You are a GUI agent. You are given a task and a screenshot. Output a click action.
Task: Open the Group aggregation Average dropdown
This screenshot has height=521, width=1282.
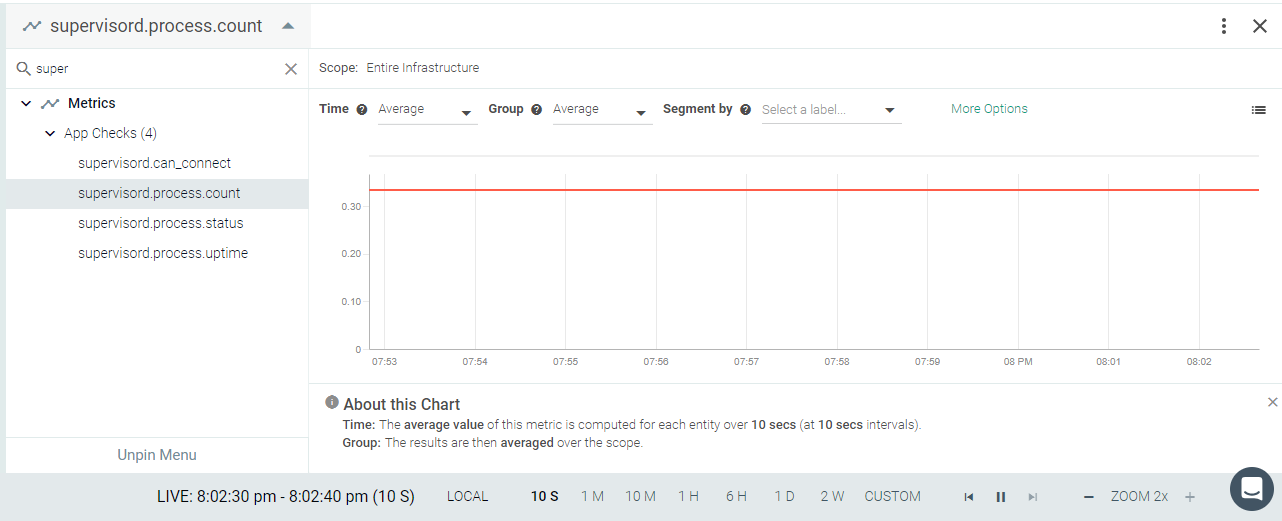coord(602,110)
